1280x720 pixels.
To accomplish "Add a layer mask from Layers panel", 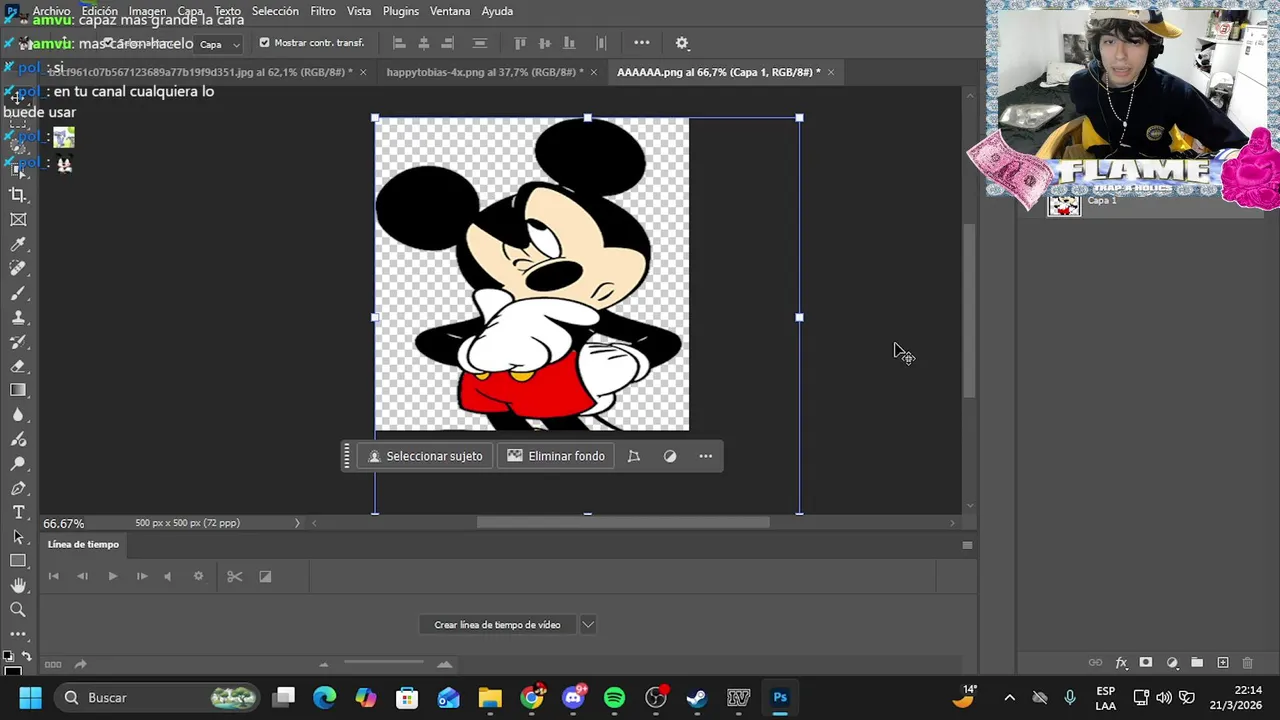I will click(x=1146, y=663).
